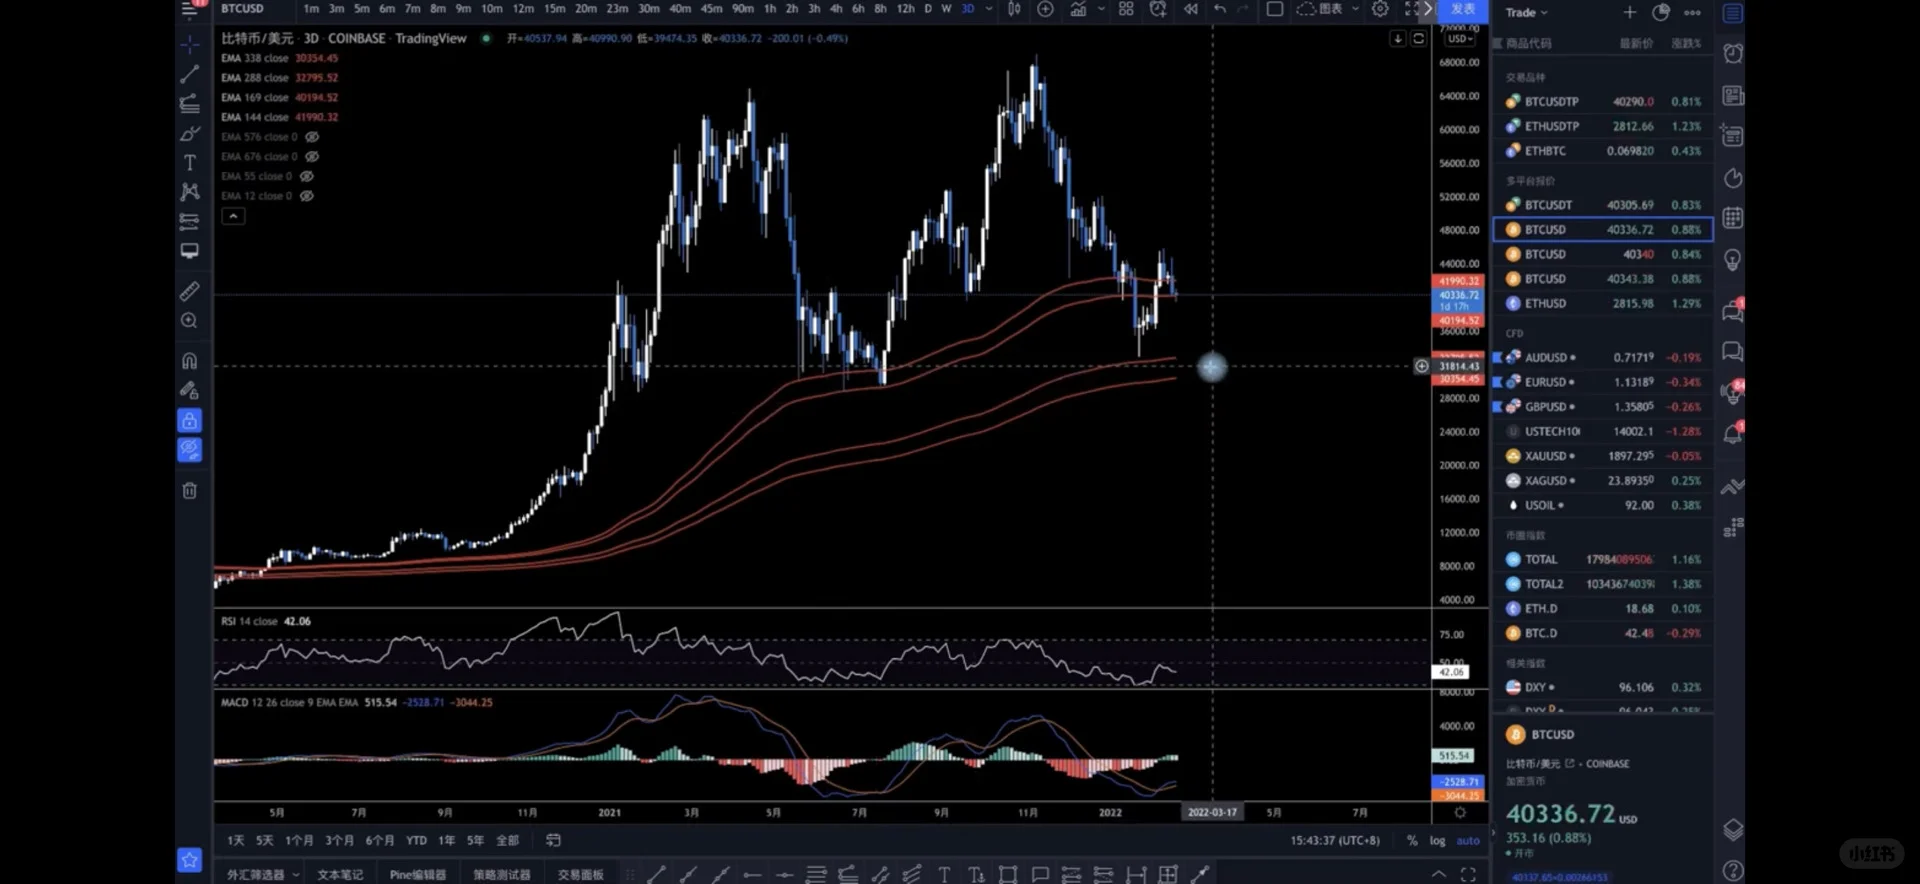Select the 15m timeframe
Screen dimensions: 1920x884
(x=555, y=9)
